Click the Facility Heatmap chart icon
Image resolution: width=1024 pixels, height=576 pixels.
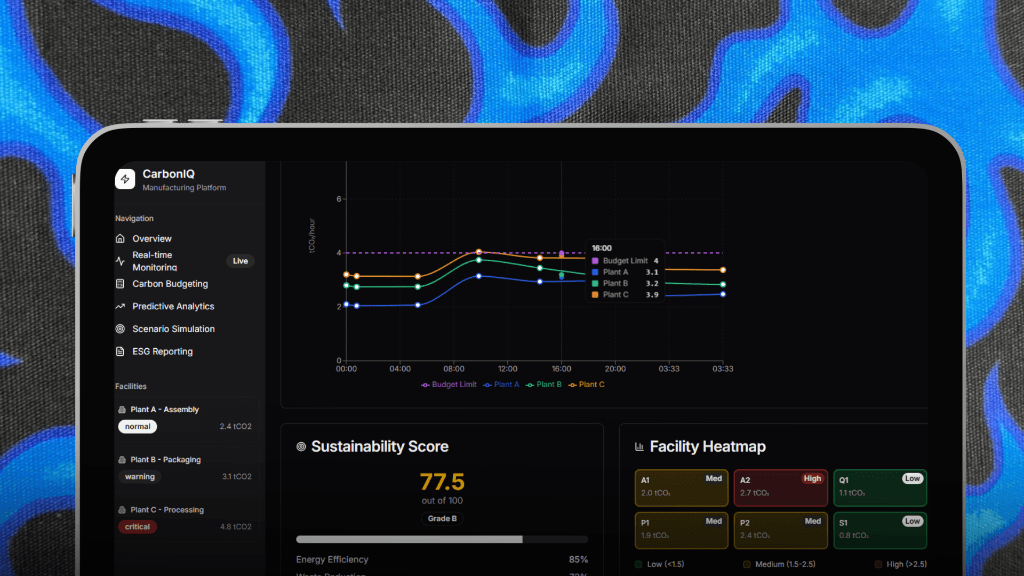(637, 447)
